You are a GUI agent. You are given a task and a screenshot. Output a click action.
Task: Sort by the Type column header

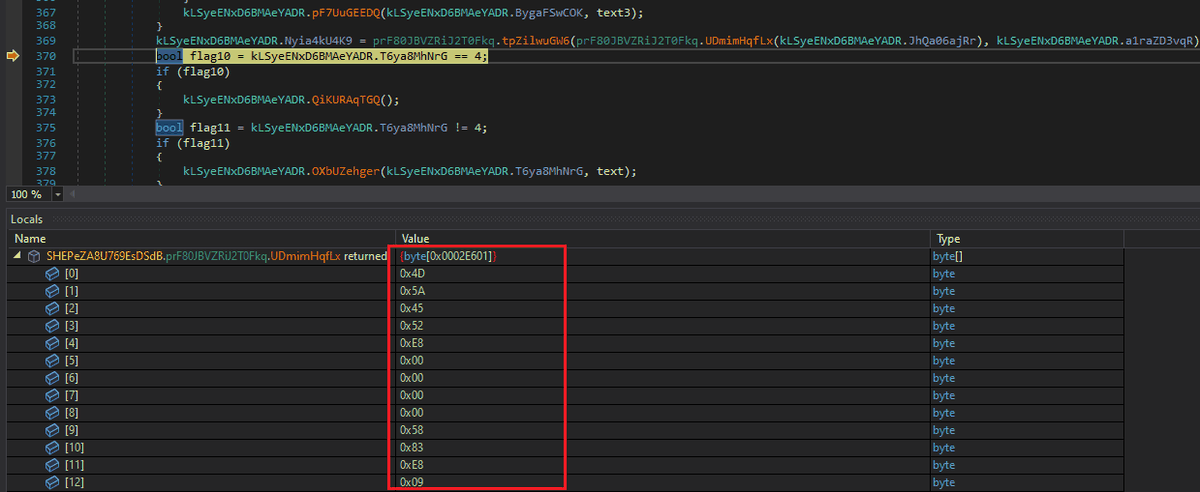pos(1026,239)
